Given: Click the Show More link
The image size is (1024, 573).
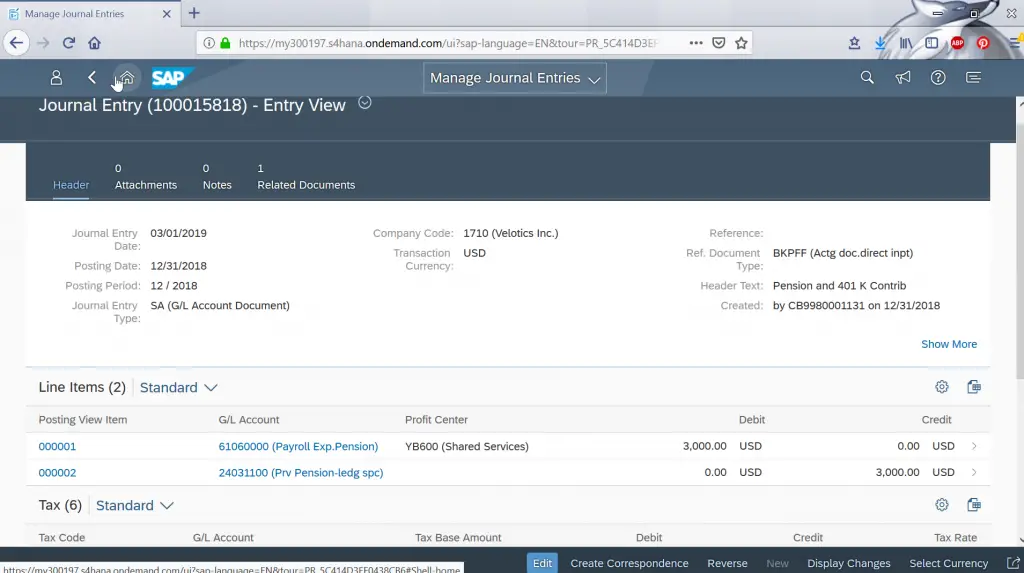Looking at the screenshot, I should (948, 344).
